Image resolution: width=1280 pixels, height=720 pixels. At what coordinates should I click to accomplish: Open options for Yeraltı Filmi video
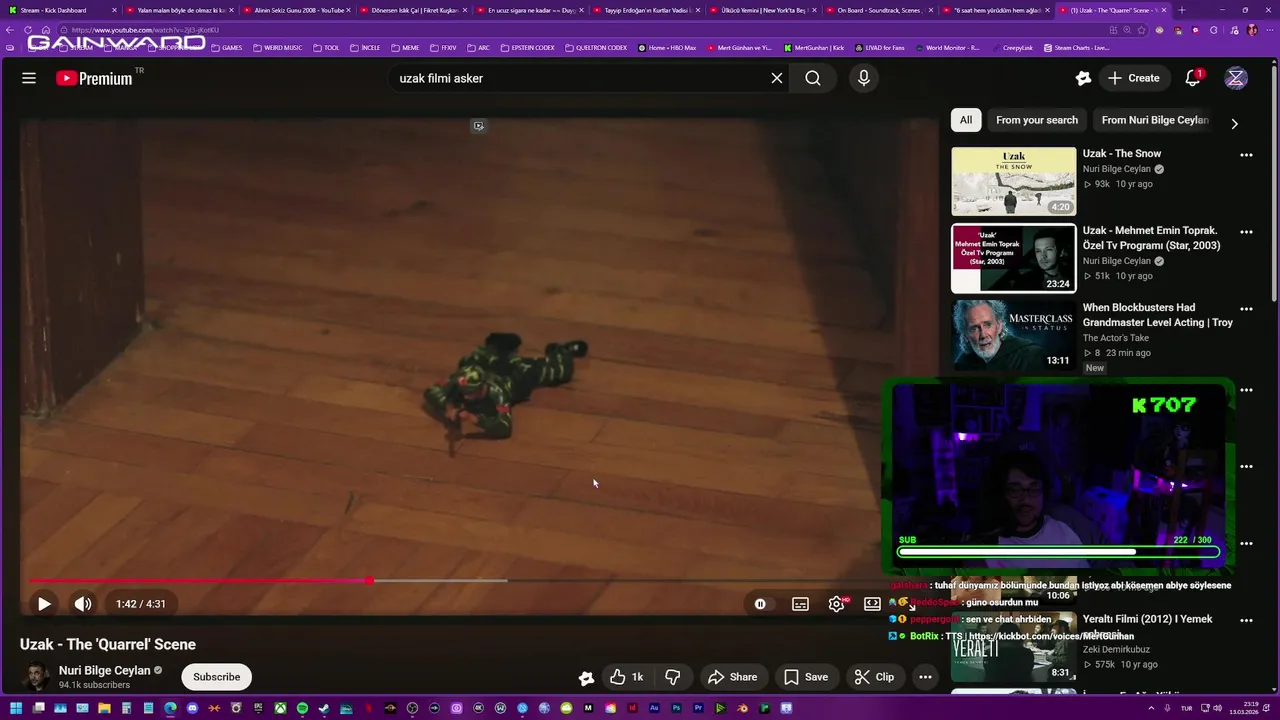tap(1246, 620)
